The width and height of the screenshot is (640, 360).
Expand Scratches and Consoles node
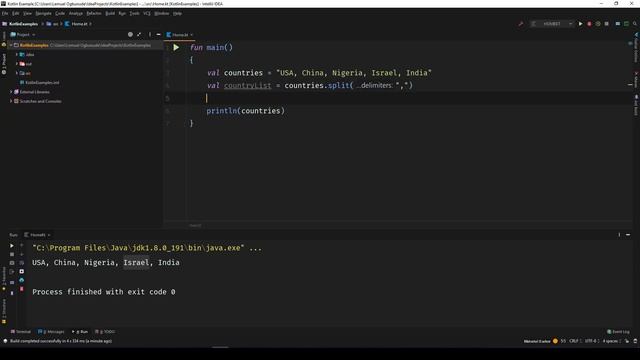pyautogui.click(x=11, y=101)
